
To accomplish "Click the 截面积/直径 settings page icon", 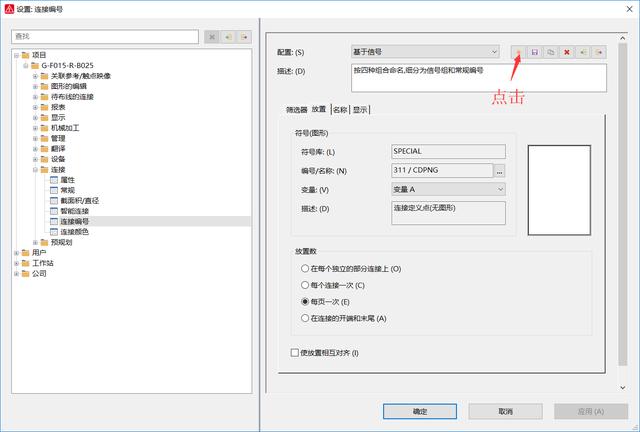I will pos(54,200).
